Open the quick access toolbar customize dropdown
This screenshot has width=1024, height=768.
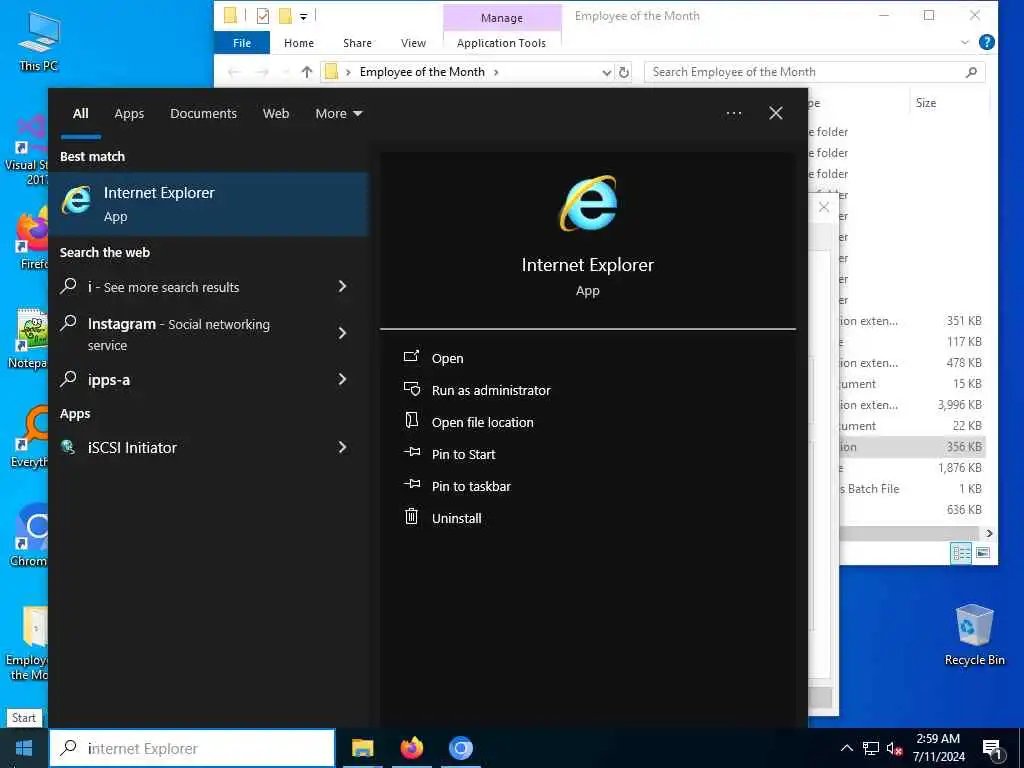pos(303,16)
